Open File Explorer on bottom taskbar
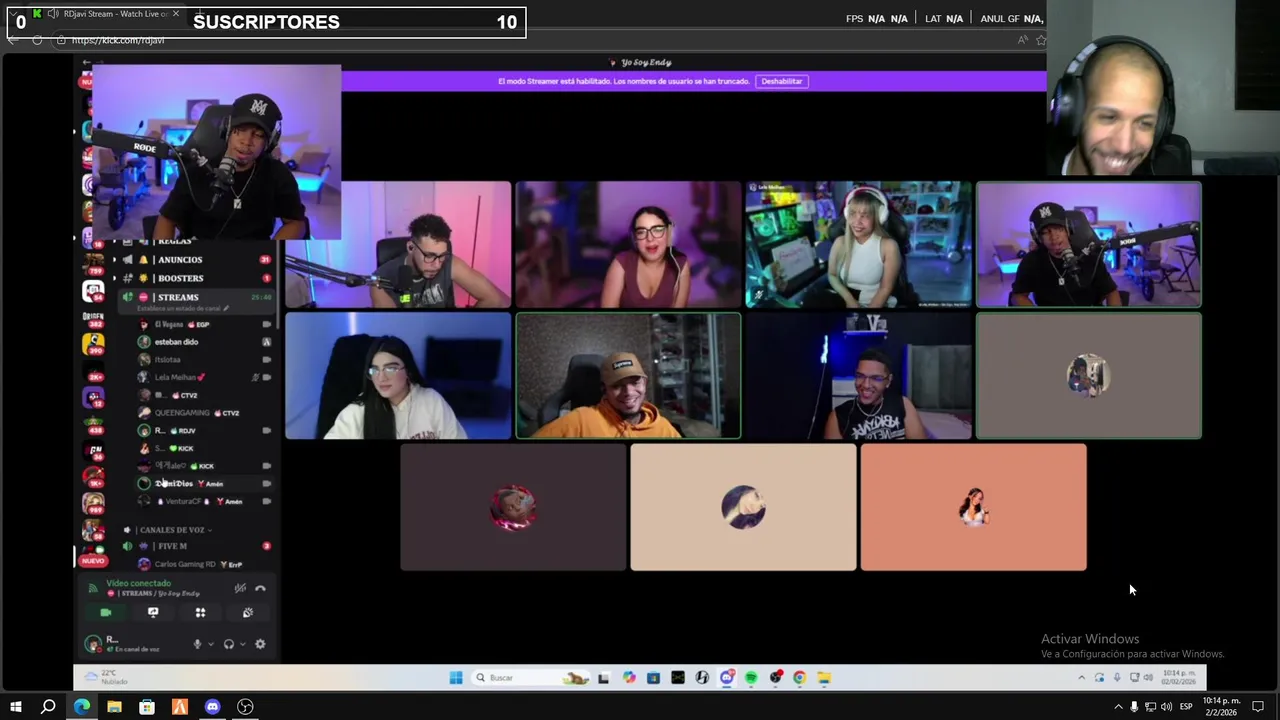The image size is (1280, 720). click(x=114, y=707)
